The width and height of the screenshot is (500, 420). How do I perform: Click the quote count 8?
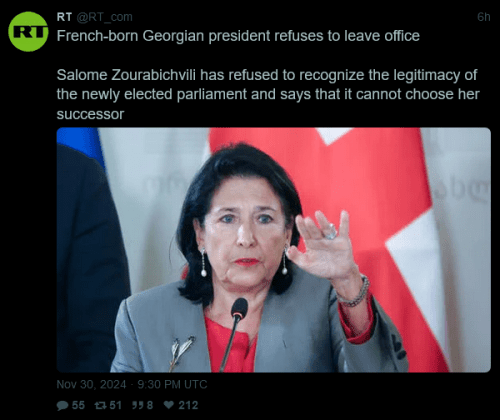pos(150,405)
